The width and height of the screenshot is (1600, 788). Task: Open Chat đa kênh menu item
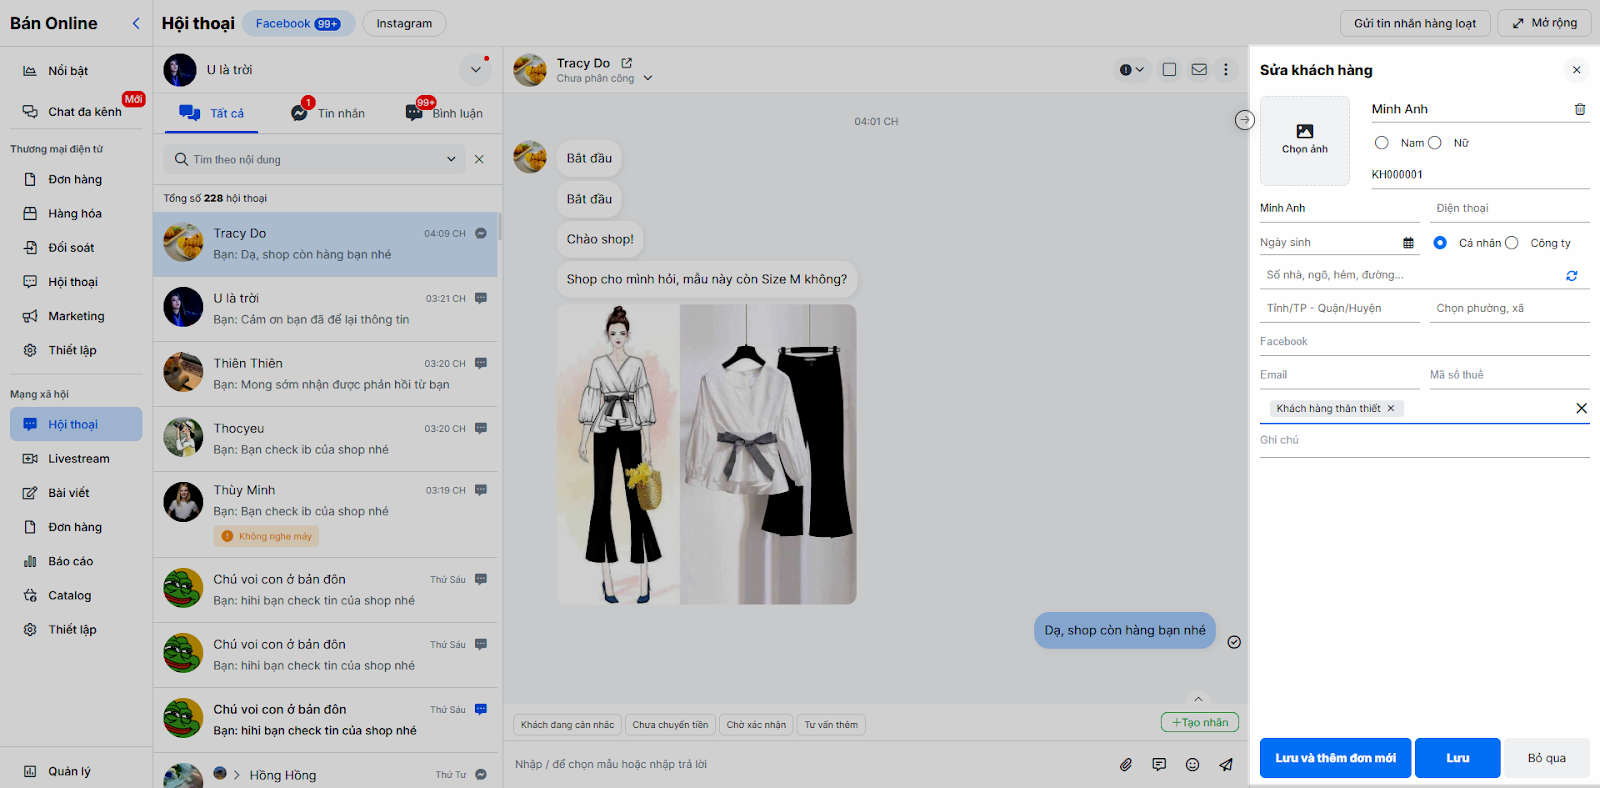click(76, 112)
